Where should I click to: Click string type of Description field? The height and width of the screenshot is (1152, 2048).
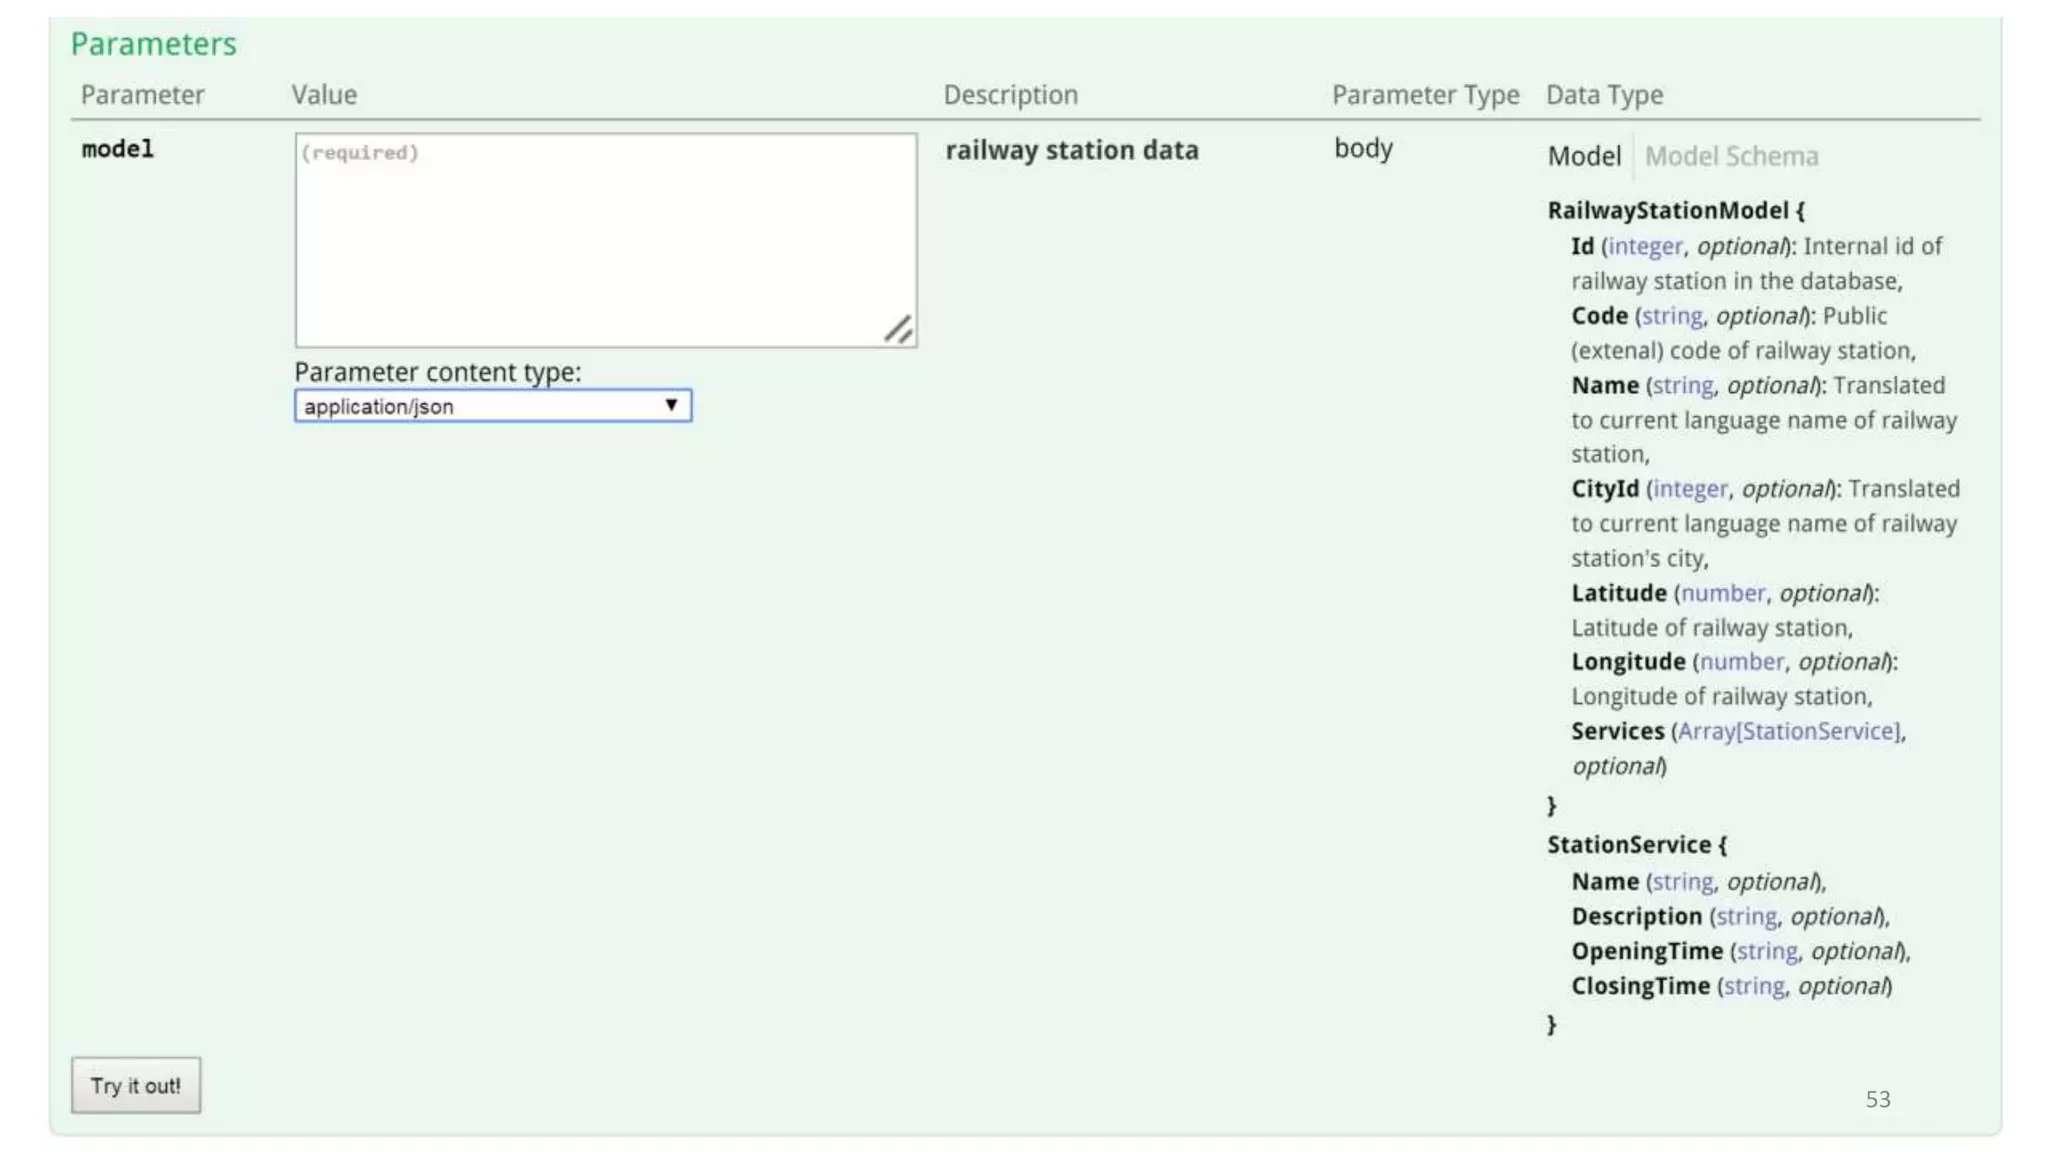pyautogui.click(x=1746, y=916)
